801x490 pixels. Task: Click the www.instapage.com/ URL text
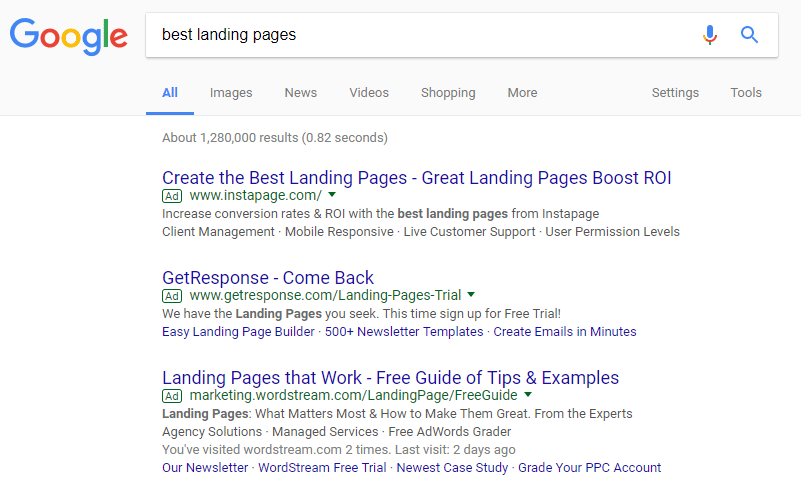pyautogui.click(x=255, y=195)
